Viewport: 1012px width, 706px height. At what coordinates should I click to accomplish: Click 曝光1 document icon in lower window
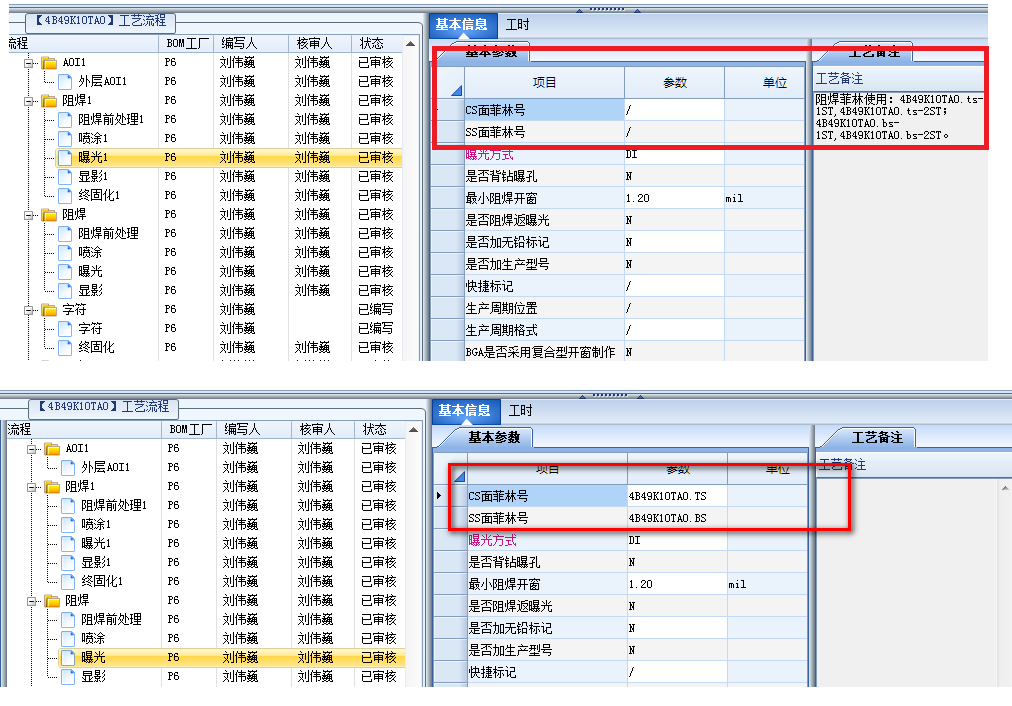click(68, 543)
